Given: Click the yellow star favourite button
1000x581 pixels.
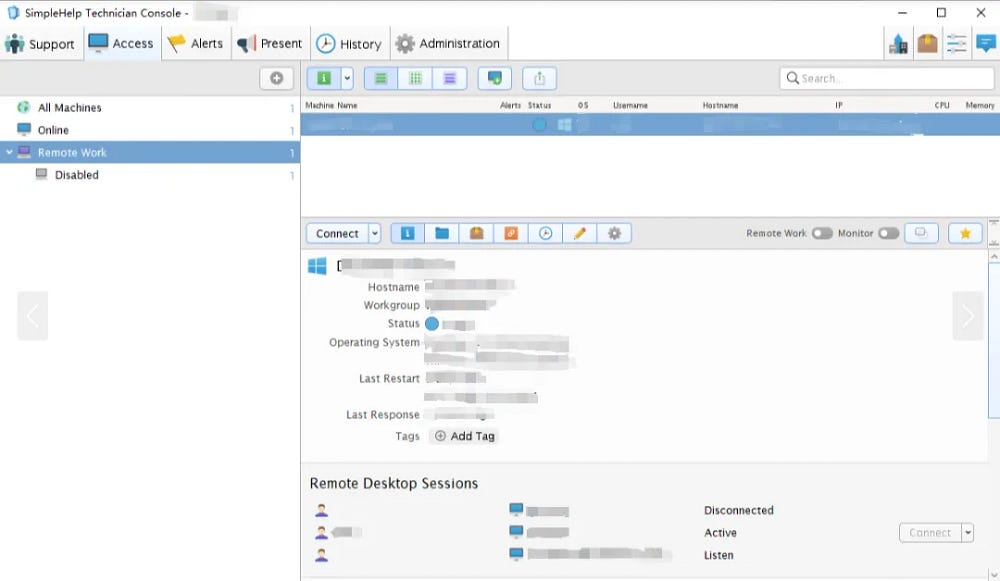Looking at the screenshot, I should pyautogui.click(x=965, y=233).
